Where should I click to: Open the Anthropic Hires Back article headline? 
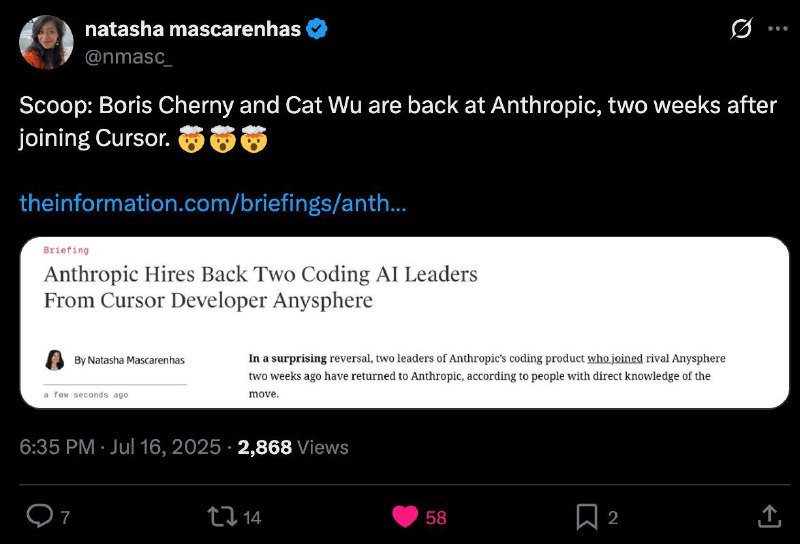click(260, 287)
